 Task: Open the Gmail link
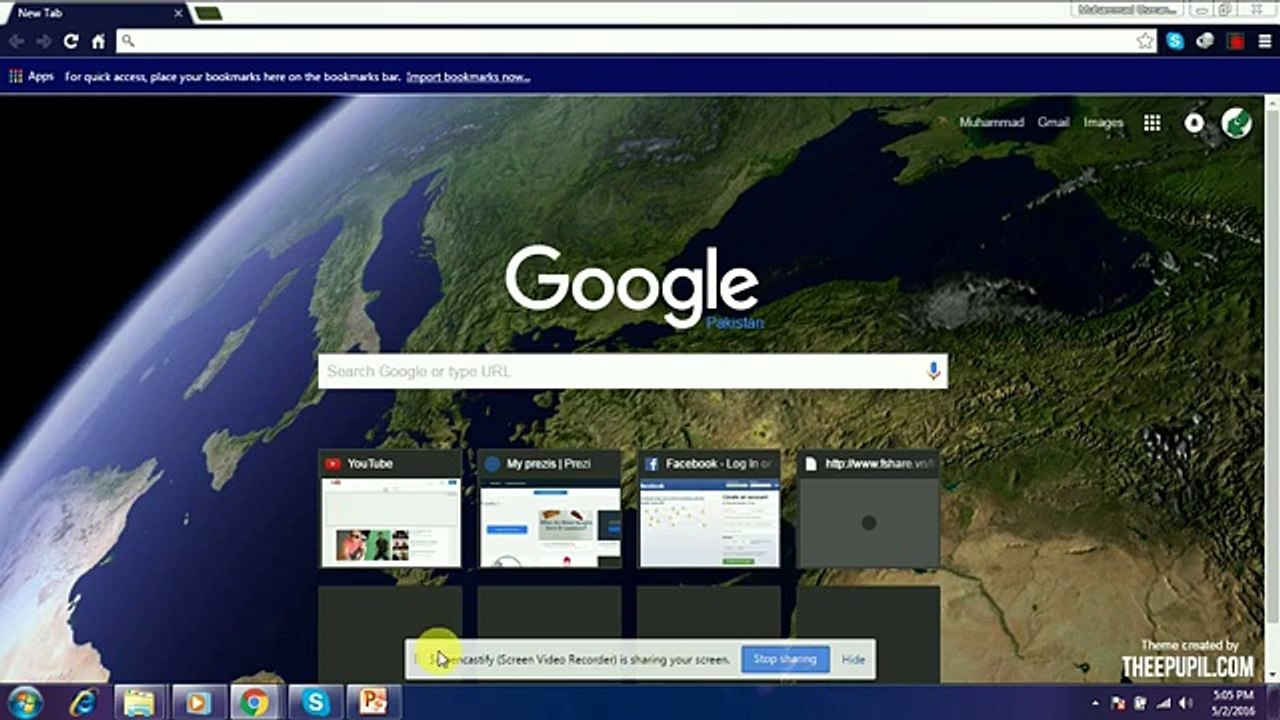(x=1053, y=122)
